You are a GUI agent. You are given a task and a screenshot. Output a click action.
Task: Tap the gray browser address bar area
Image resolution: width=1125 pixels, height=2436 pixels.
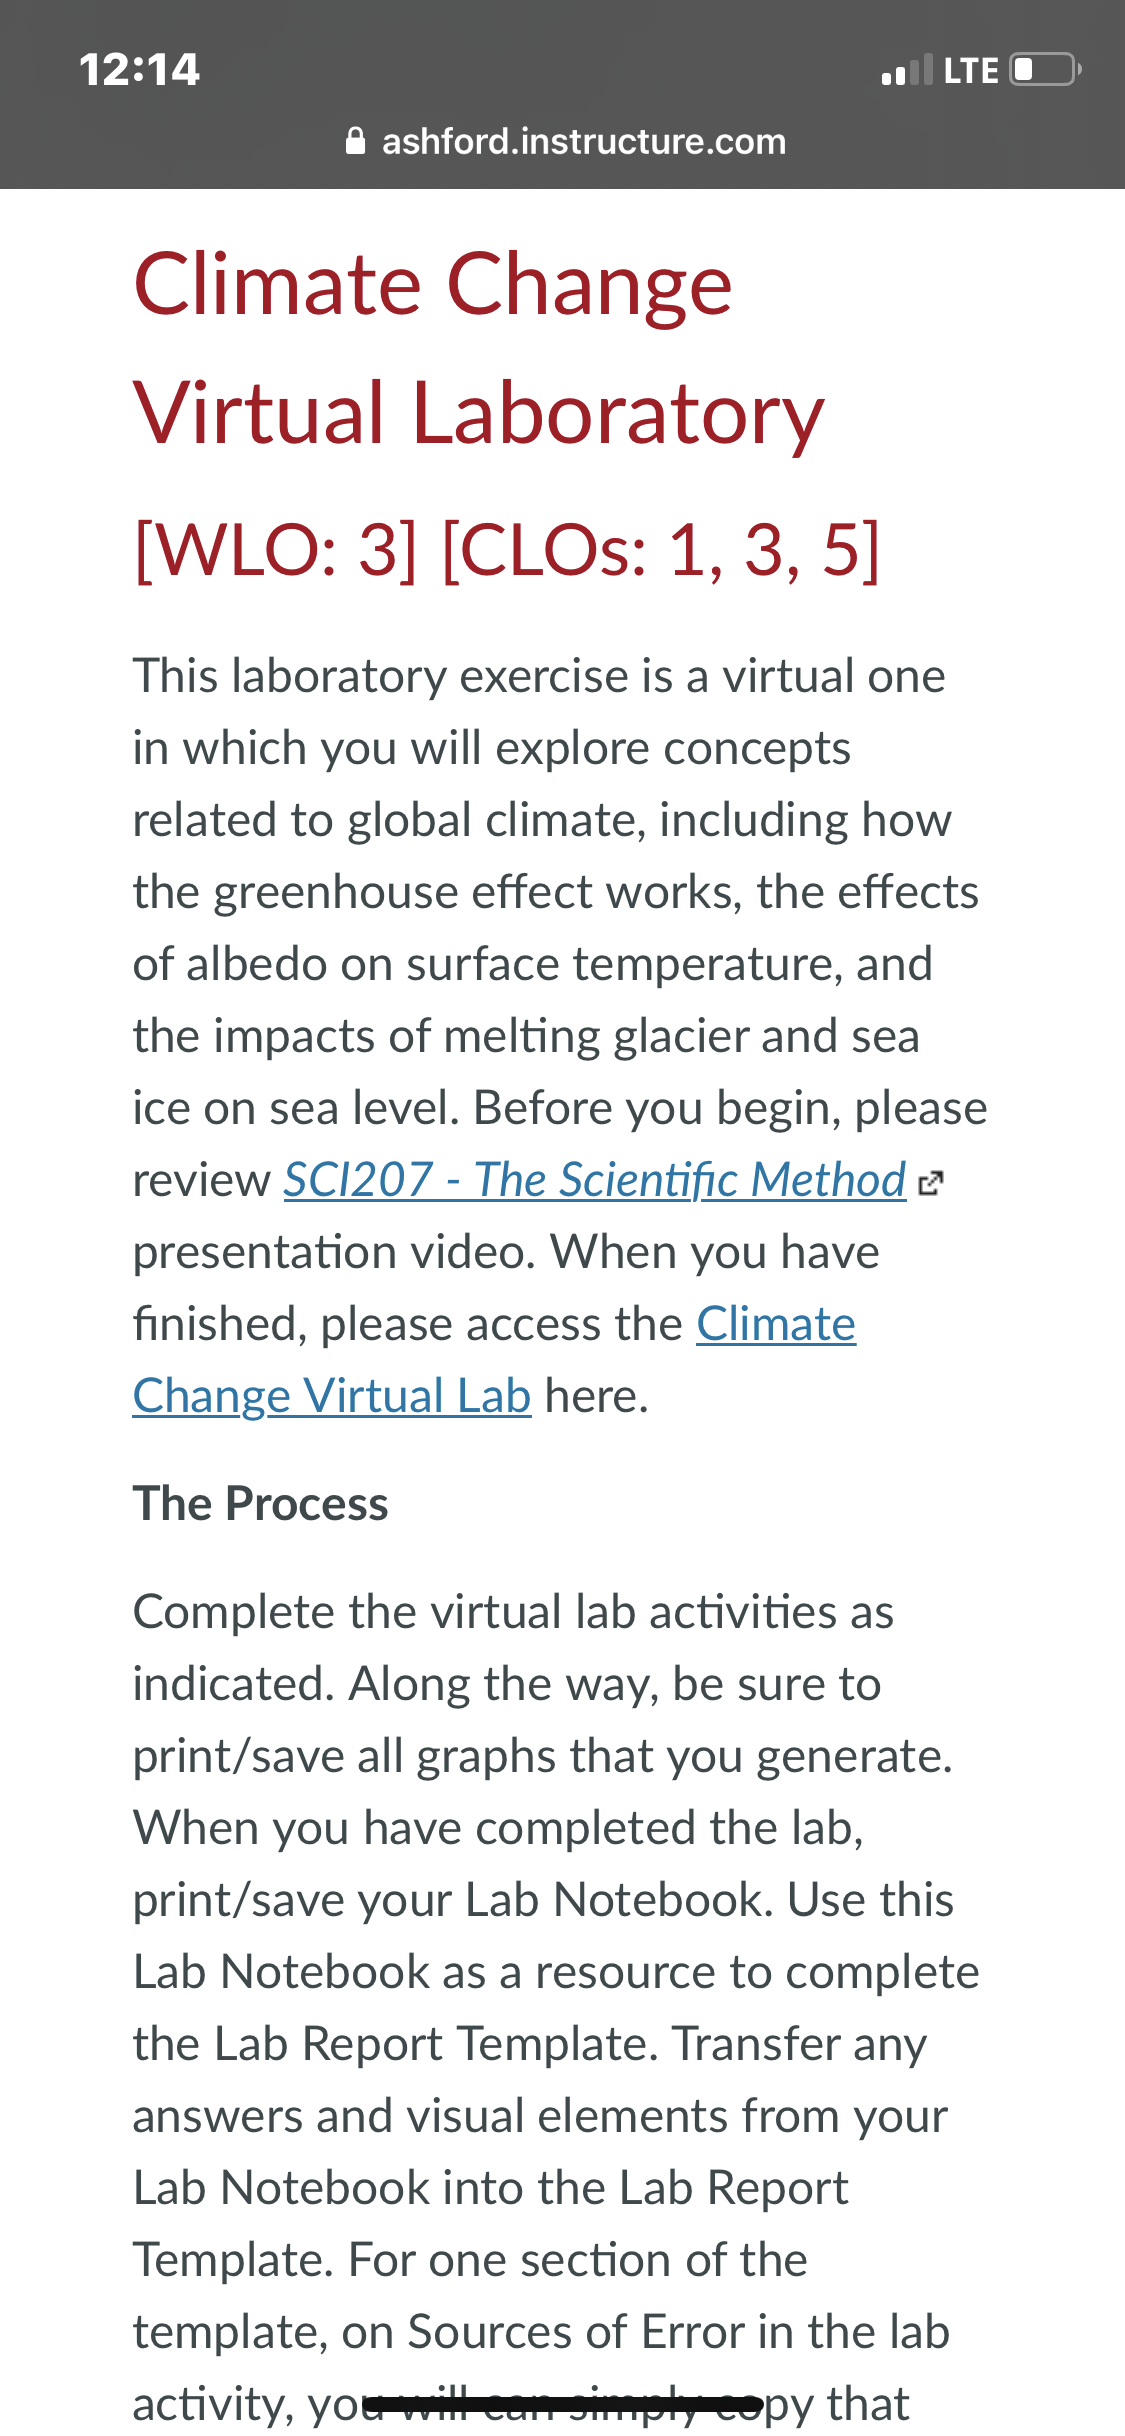(x=562, y=141)
